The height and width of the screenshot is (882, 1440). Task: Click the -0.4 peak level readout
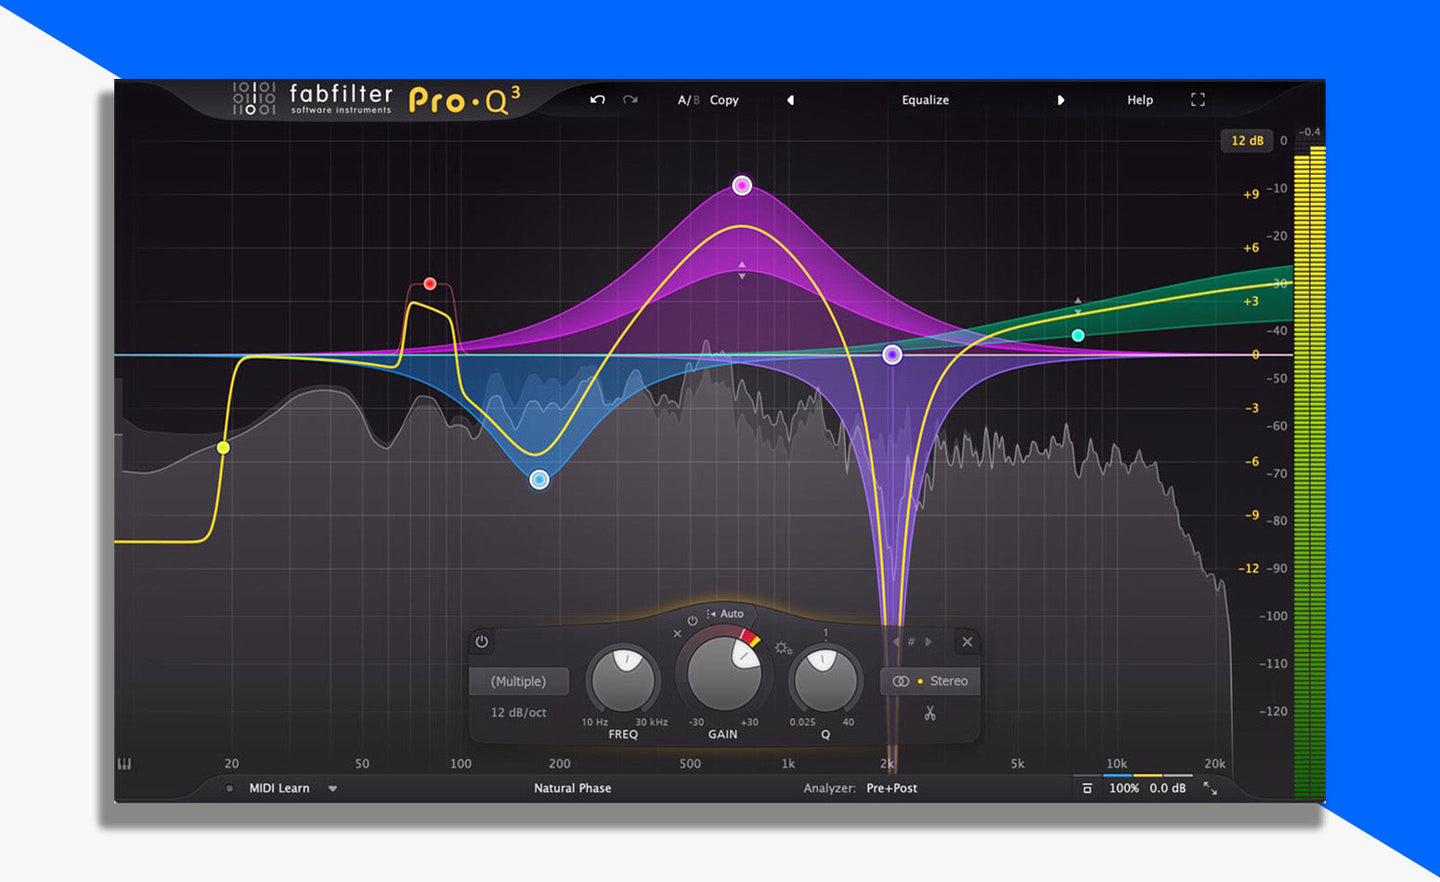coord(1310,132)
